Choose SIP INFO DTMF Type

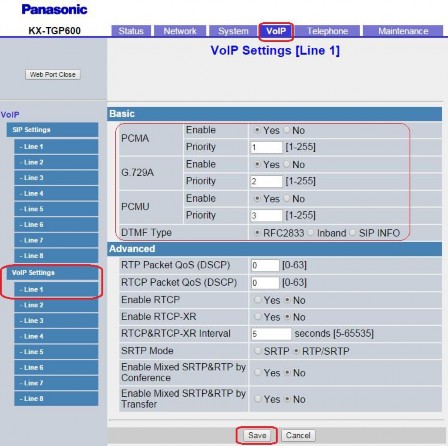pos(353,233)
